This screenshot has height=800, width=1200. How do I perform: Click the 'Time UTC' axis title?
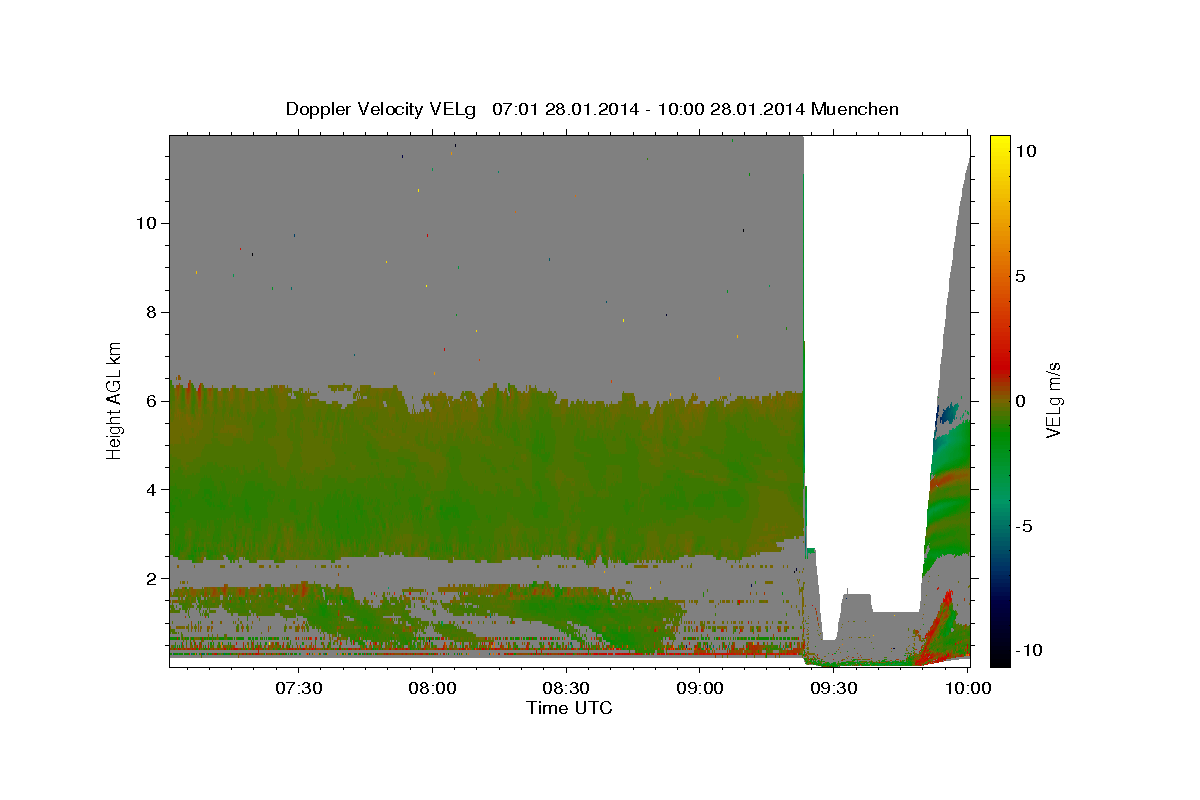point(569,708)
